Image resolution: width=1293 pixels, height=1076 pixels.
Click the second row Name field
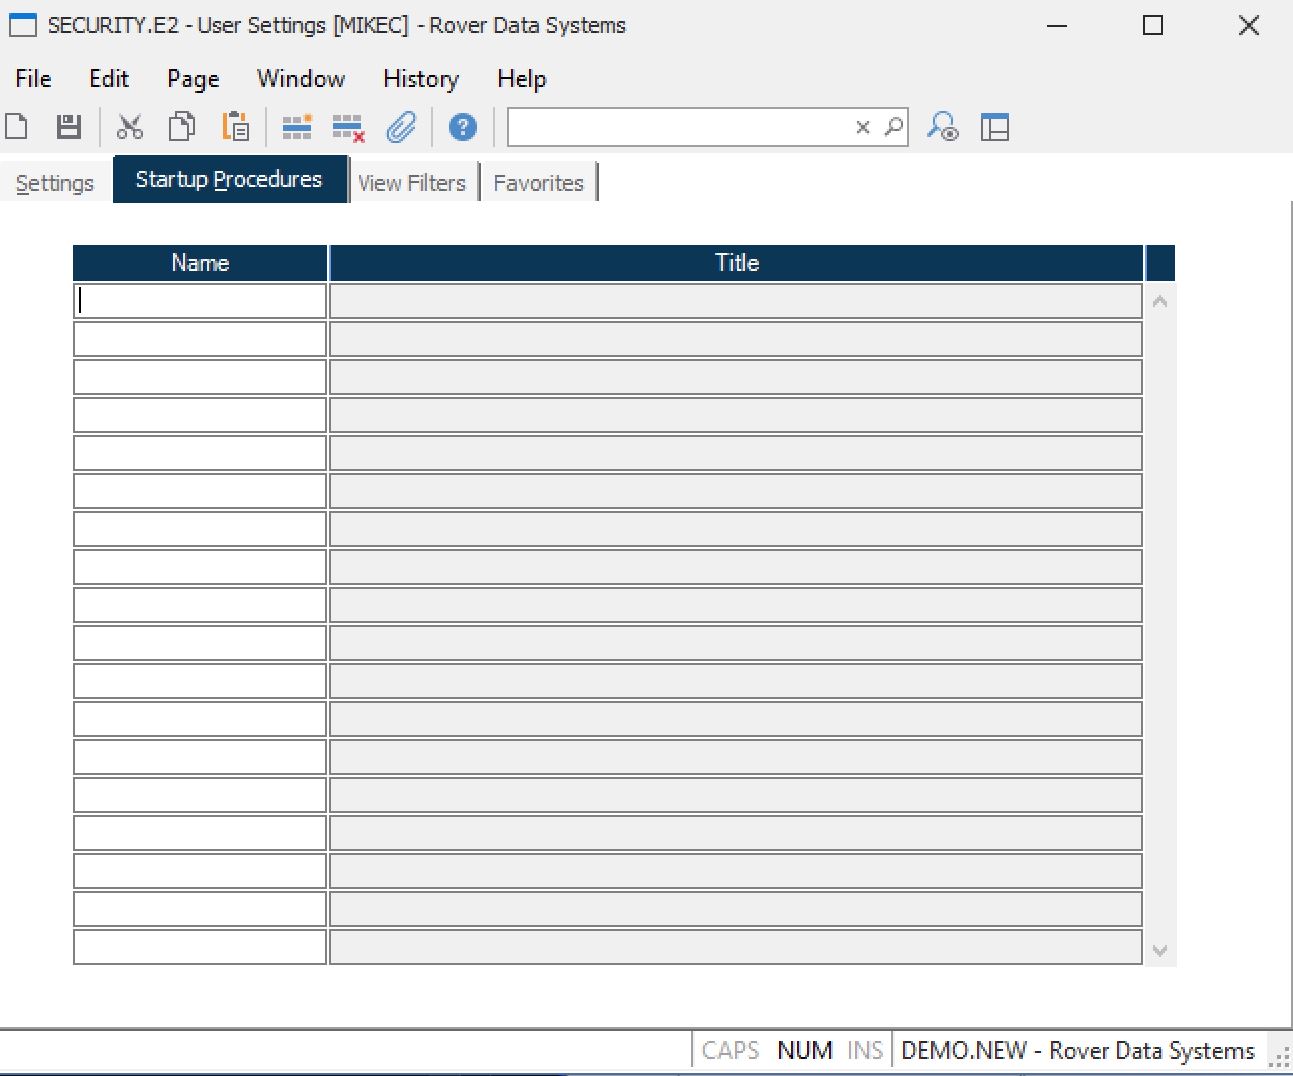coord(200,339)
